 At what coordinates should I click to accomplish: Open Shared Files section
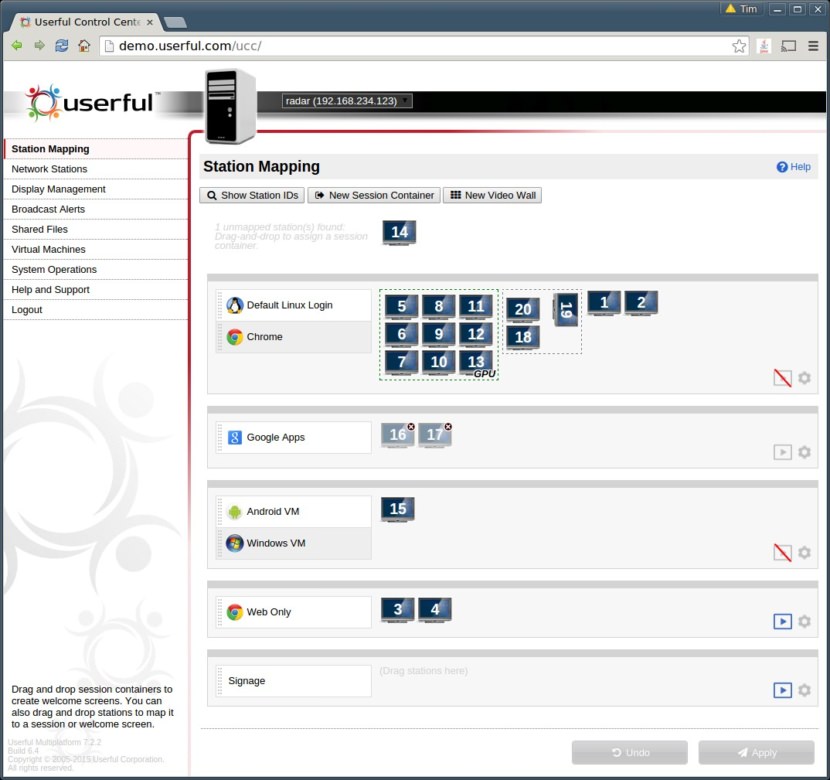click(96, 229)
